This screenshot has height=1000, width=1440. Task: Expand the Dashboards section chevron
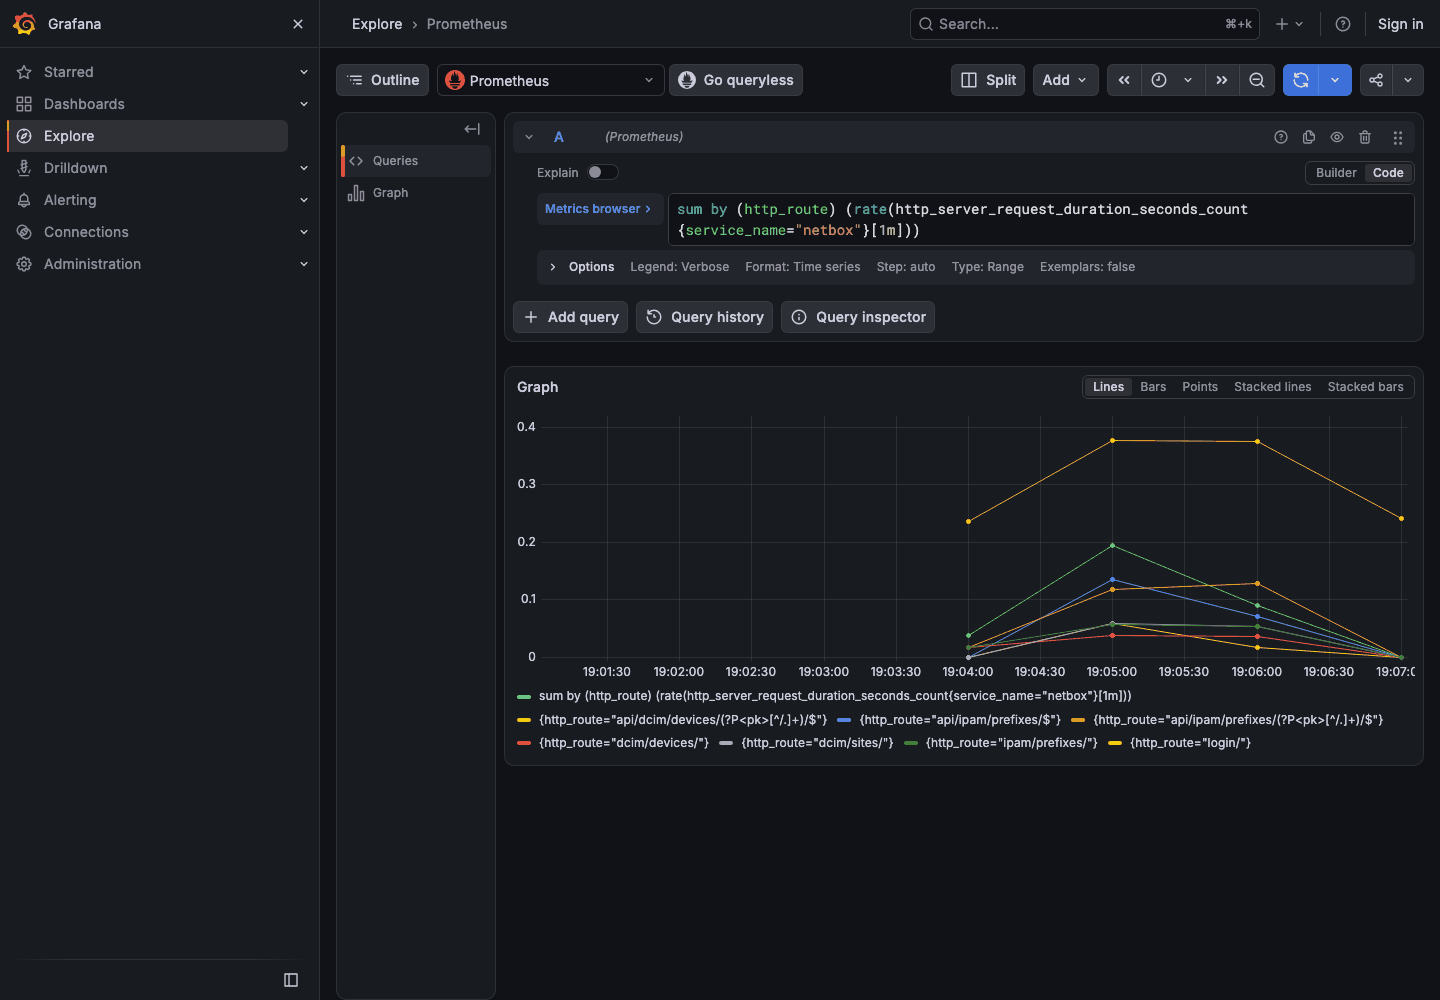tap(304, 104)
